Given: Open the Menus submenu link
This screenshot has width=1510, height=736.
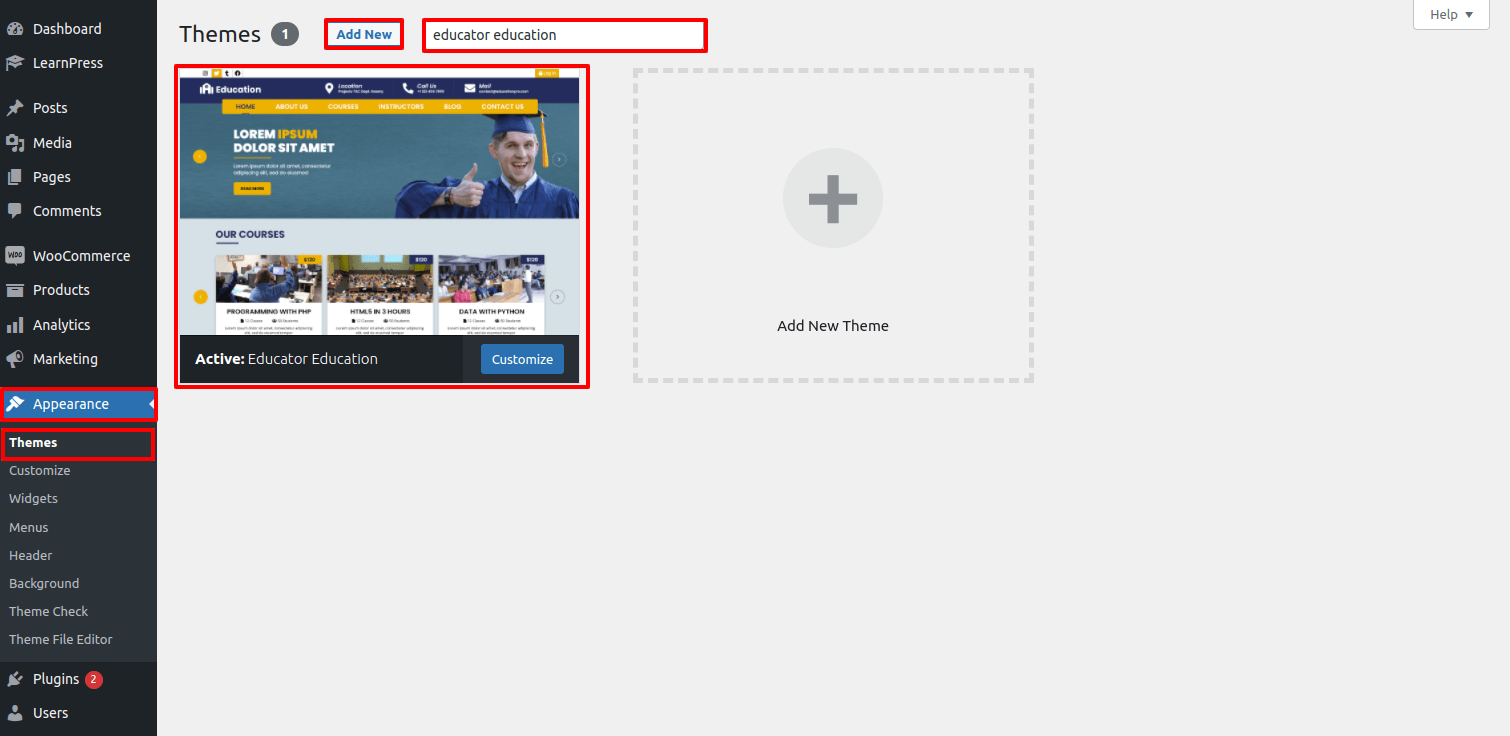Looking at the screenshot, I should [28, 527].
